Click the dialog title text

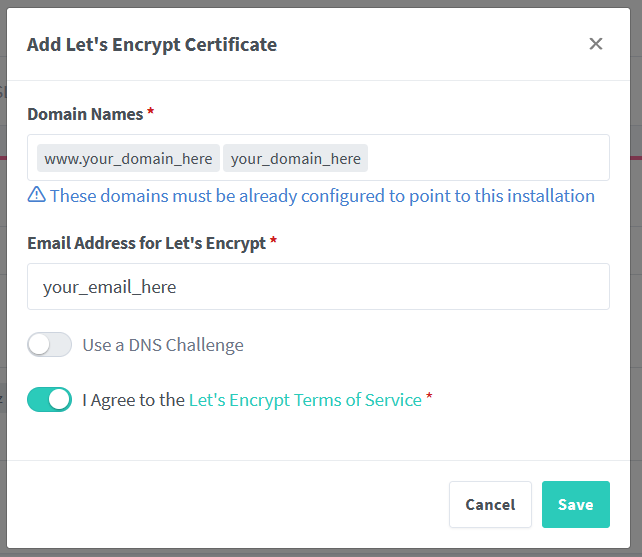point(152,44)
